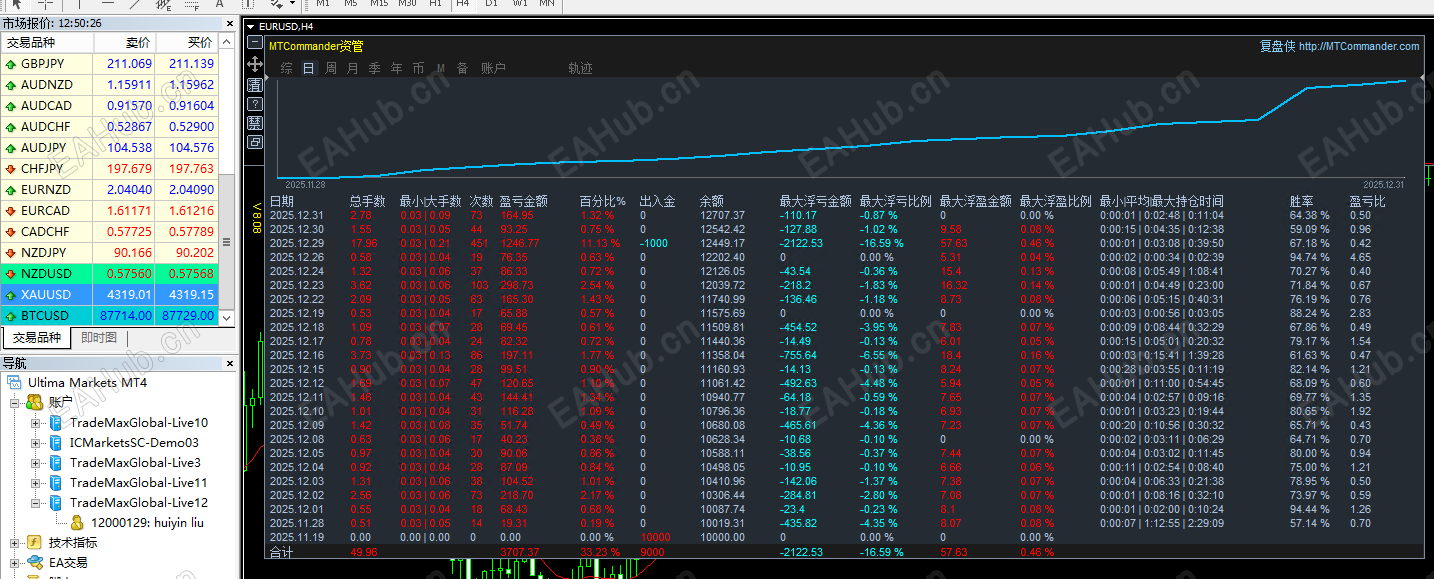Click the 卖价 bid column header
Screen dimensions: 1434x579
[x=125, y=43]
